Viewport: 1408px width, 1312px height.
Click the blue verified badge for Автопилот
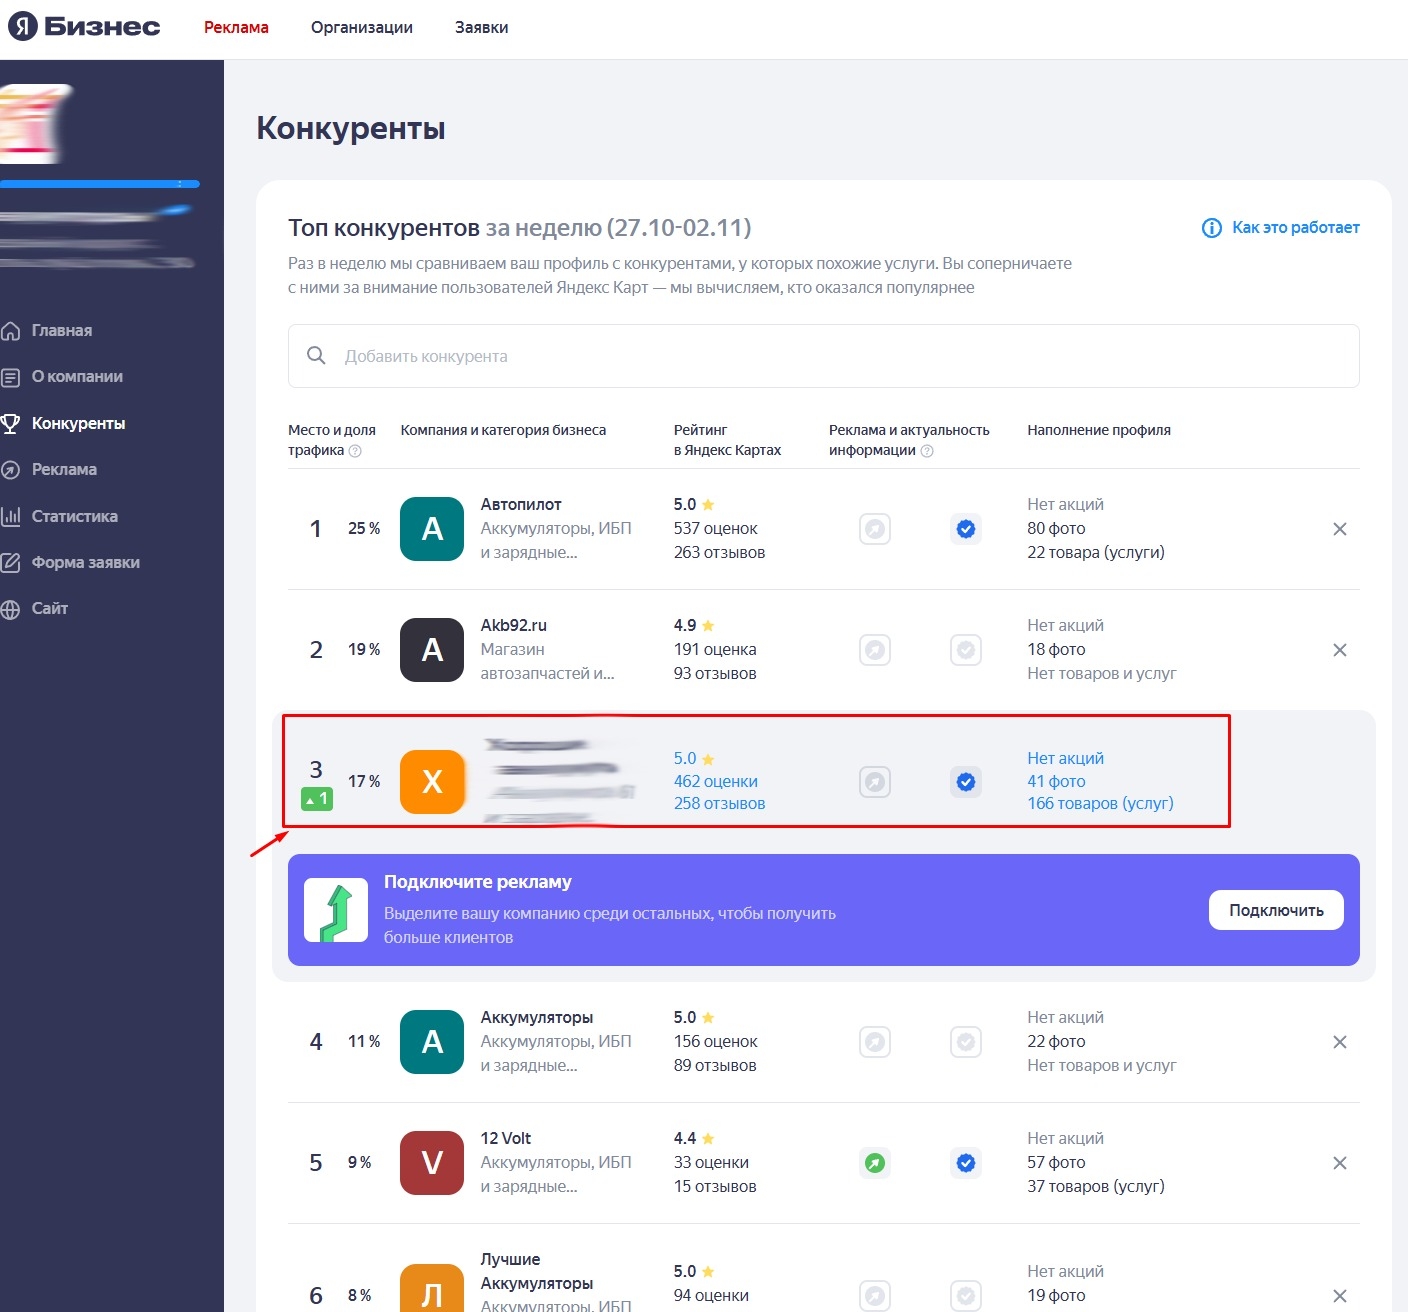pyautogui.click(x=966, y=529)
